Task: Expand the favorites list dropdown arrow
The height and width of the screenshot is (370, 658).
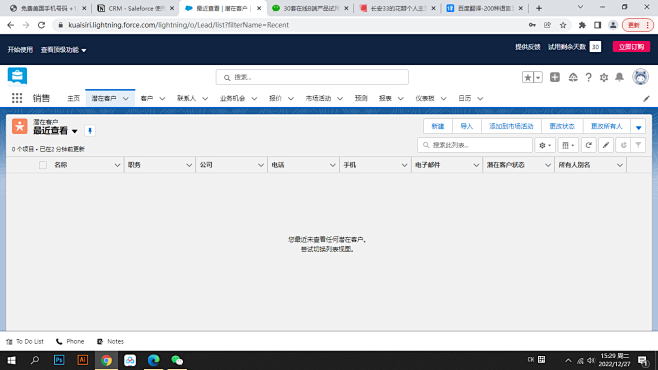Action: coord(538,77)
